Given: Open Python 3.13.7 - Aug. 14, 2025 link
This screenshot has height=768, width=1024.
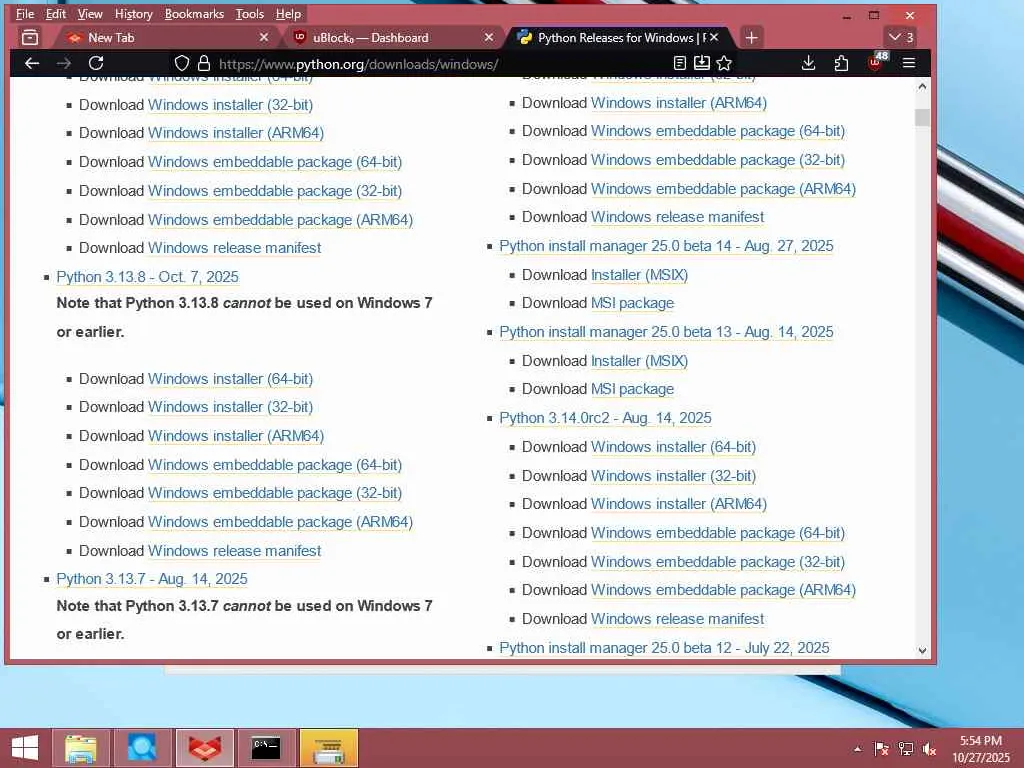Looking at the screenshot, I should click(x=152, y=579).
